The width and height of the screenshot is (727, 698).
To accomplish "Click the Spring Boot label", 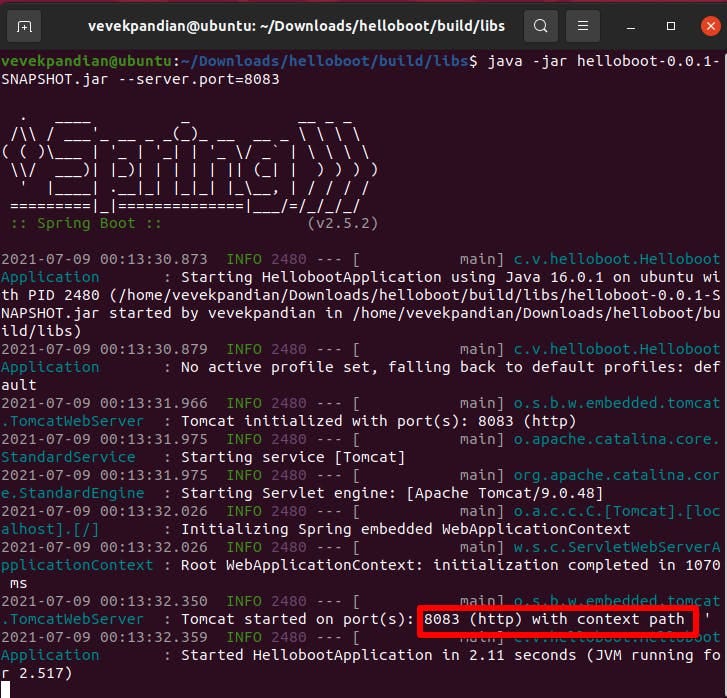I will click(86, 224).
